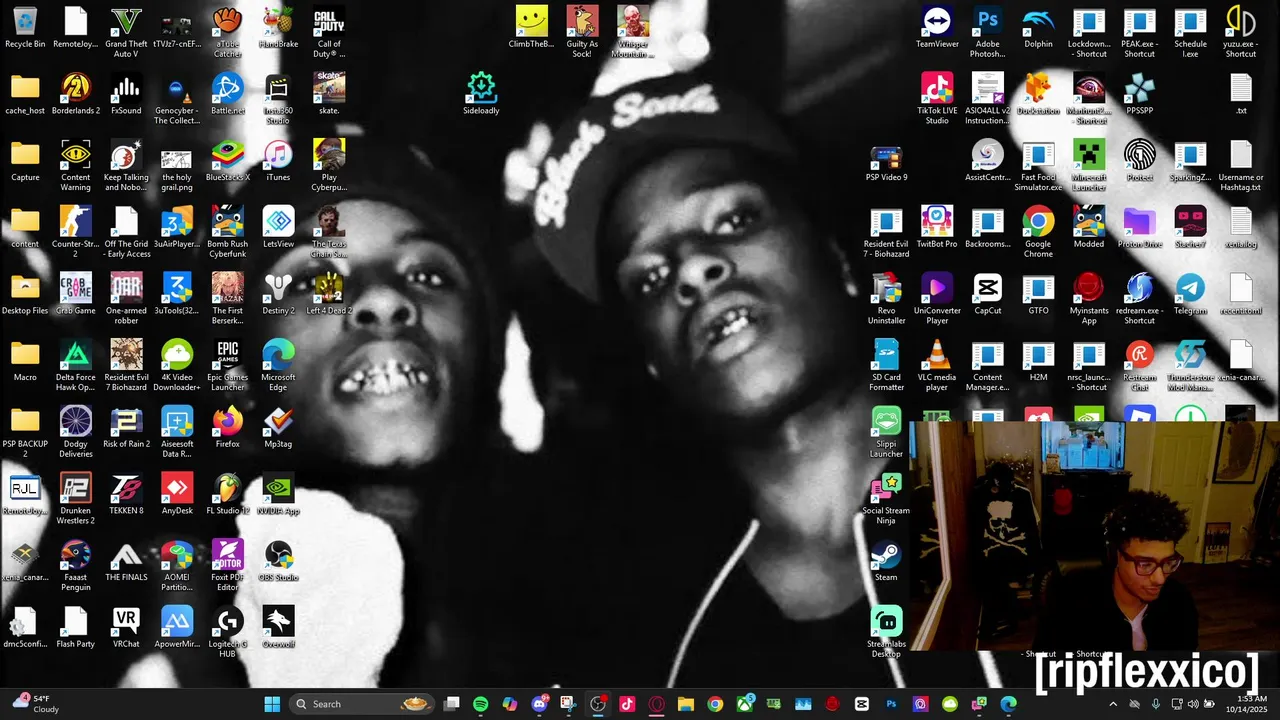Launch TikTok LIVE Studio shortcut

[937, 99]
